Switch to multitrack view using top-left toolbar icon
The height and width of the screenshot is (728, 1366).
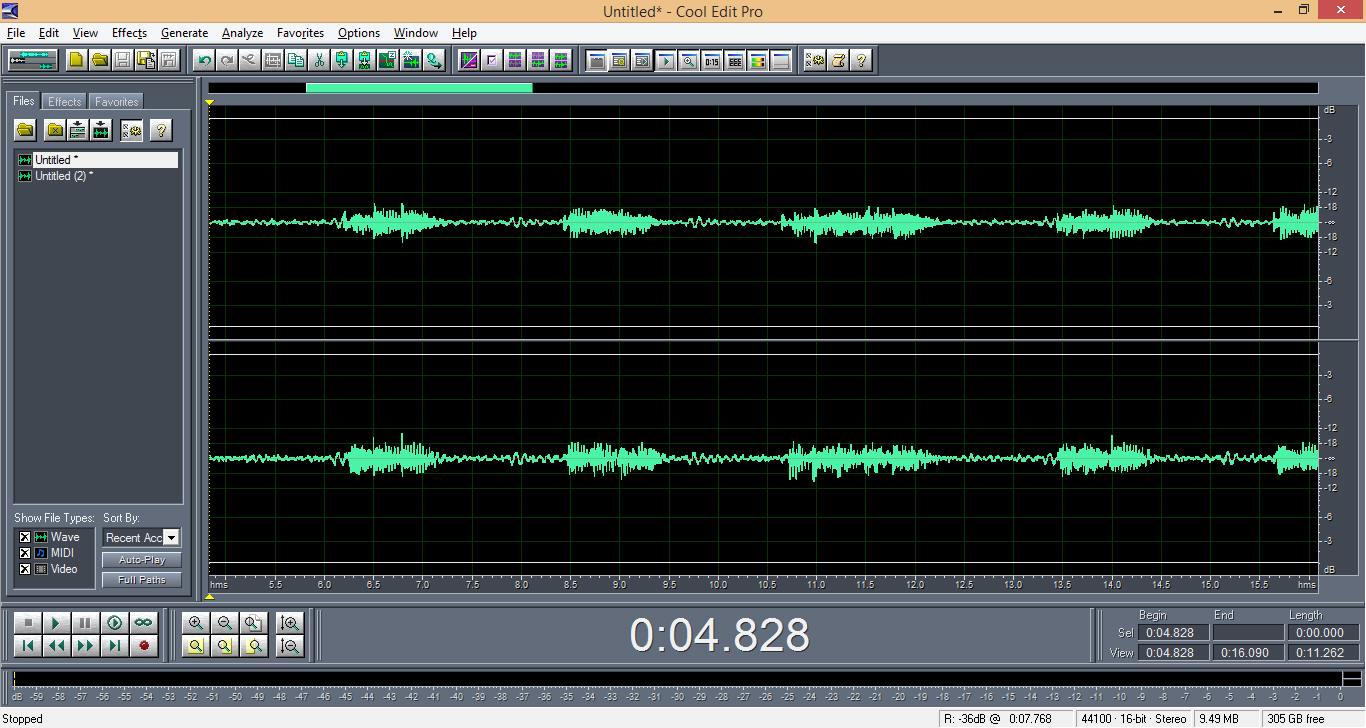(33, 60)
